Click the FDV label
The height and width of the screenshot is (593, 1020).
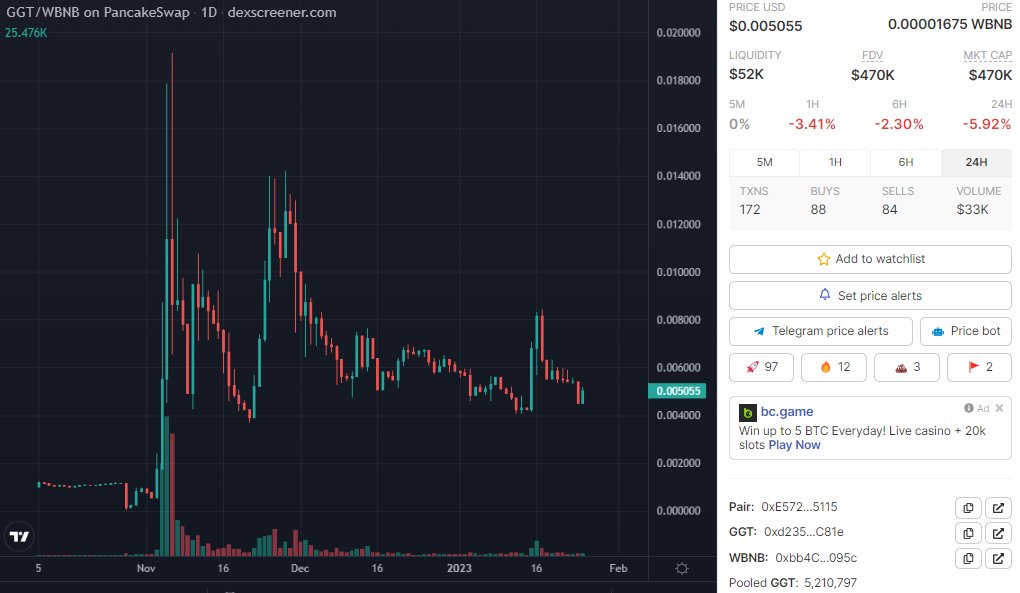pos(872,56)
